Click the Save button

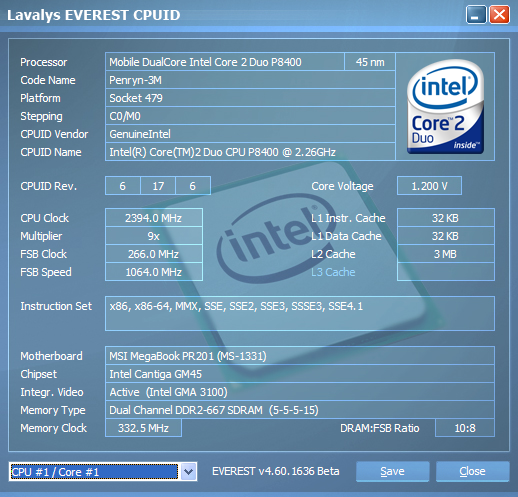coord(392,471)
